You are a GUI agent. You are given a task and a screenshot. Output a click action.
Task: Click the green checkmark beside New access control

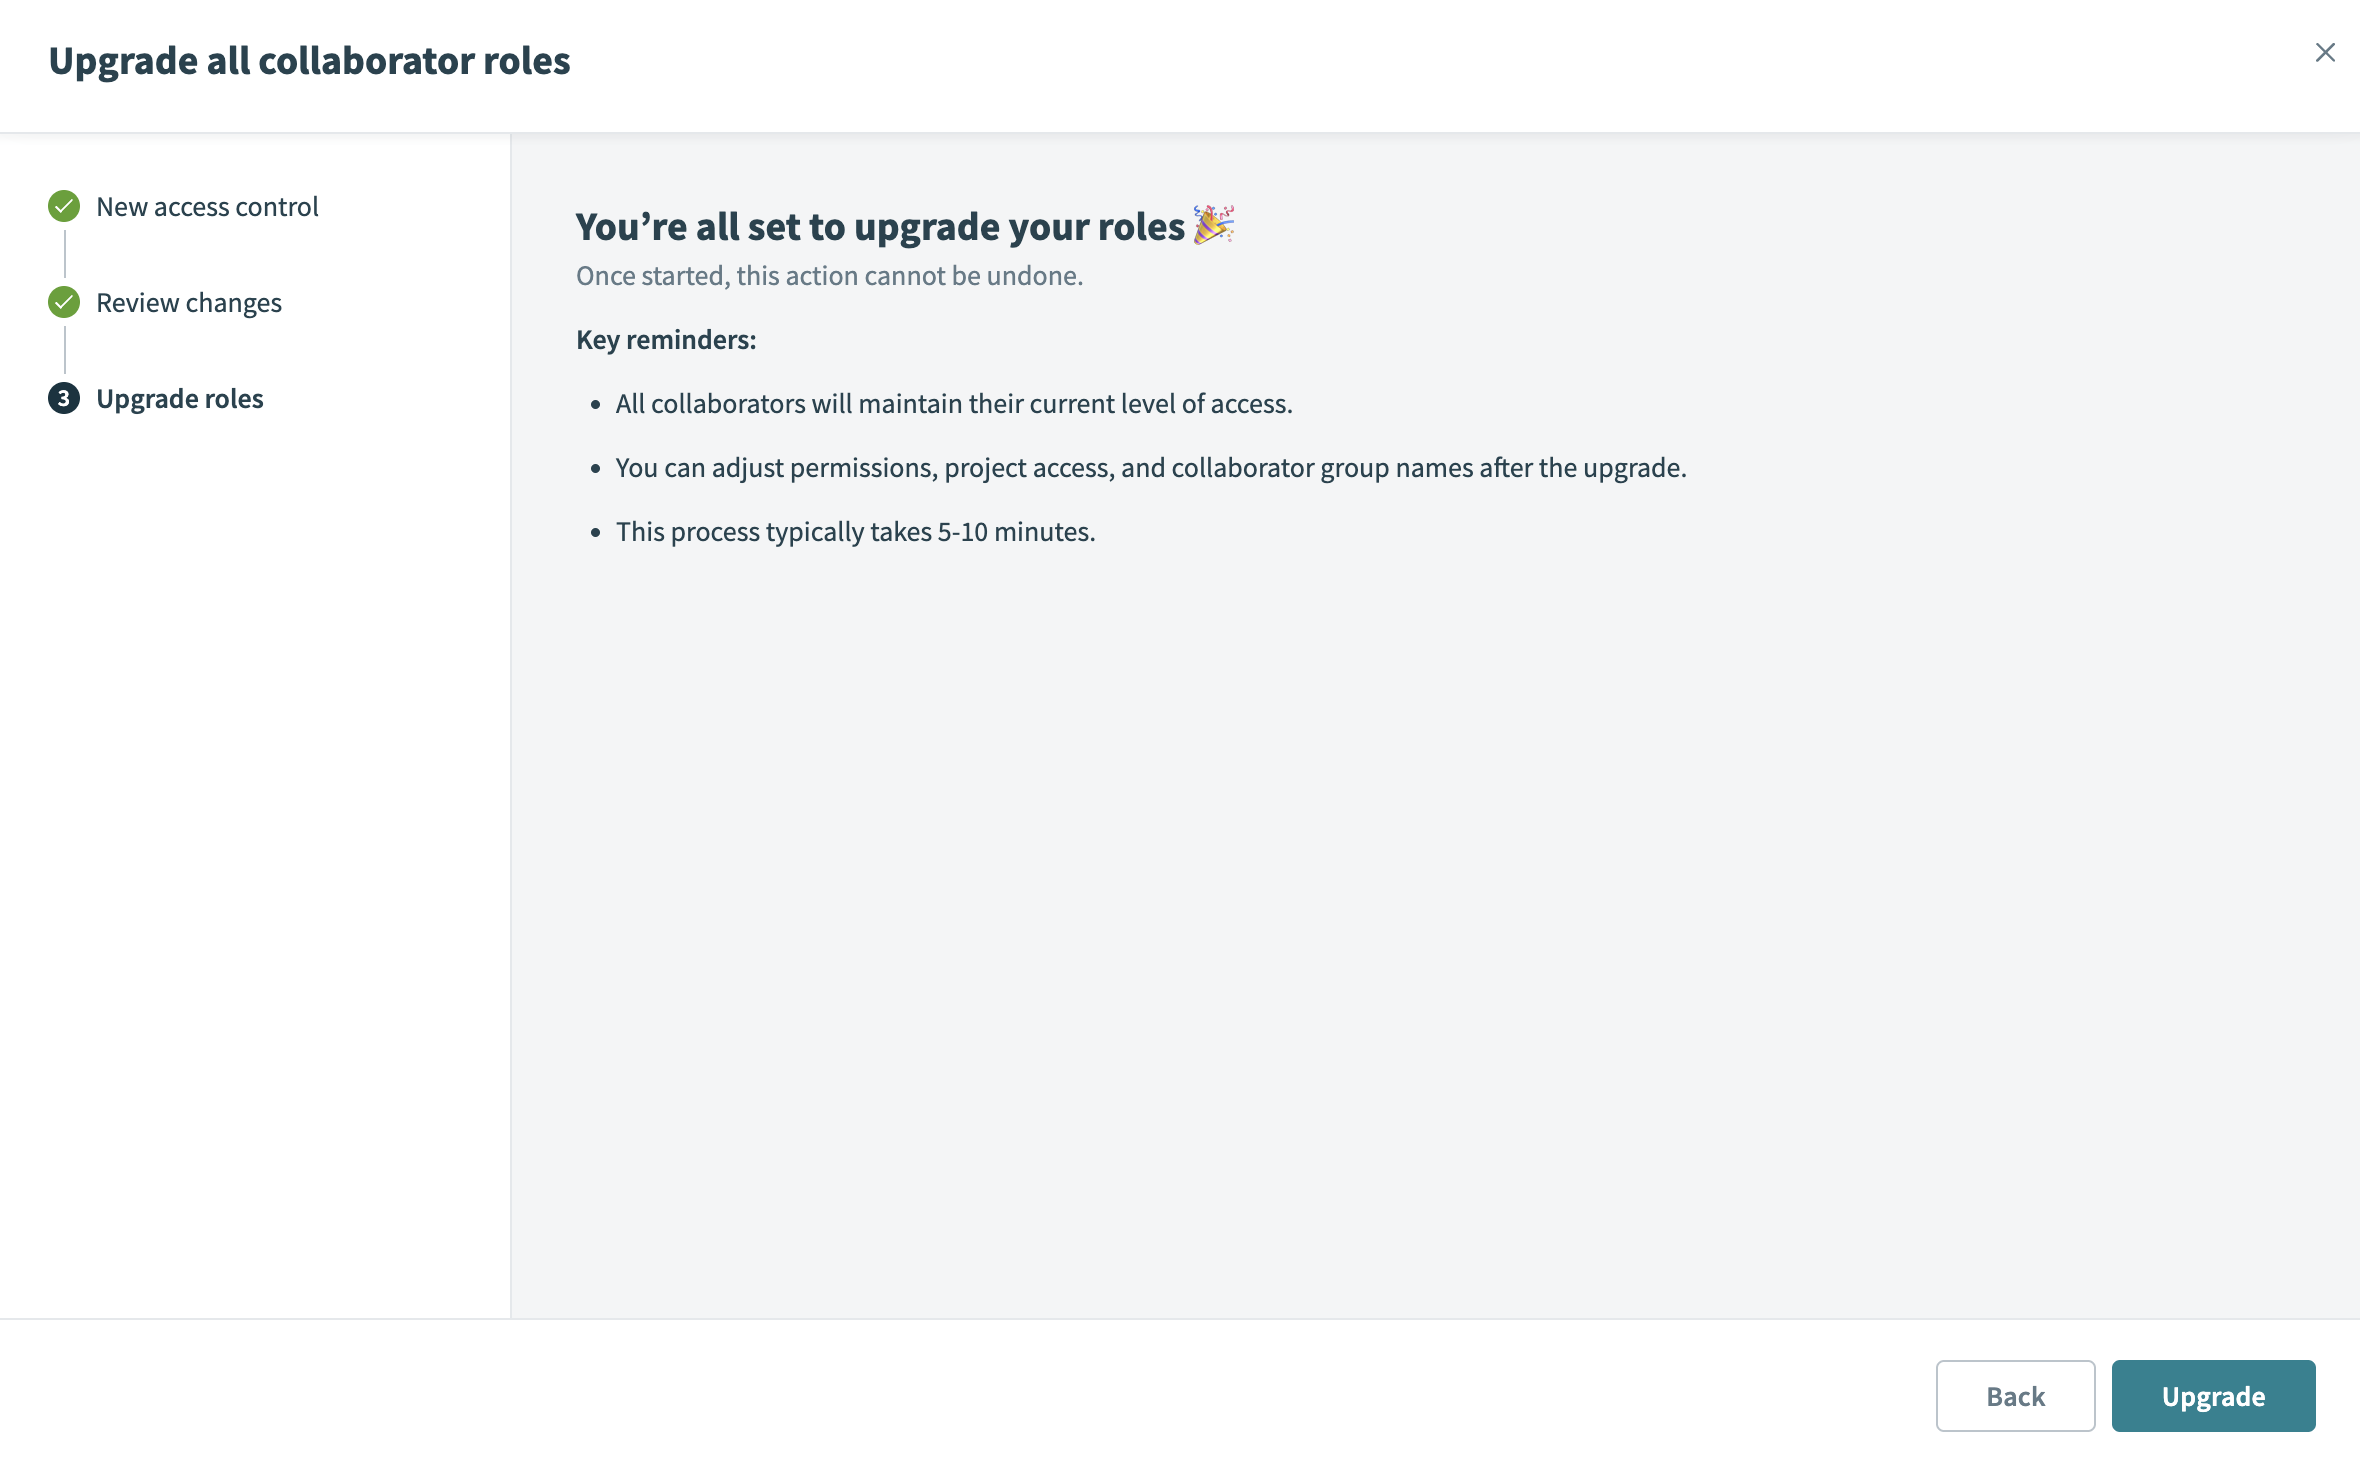(x=64, y=206)
